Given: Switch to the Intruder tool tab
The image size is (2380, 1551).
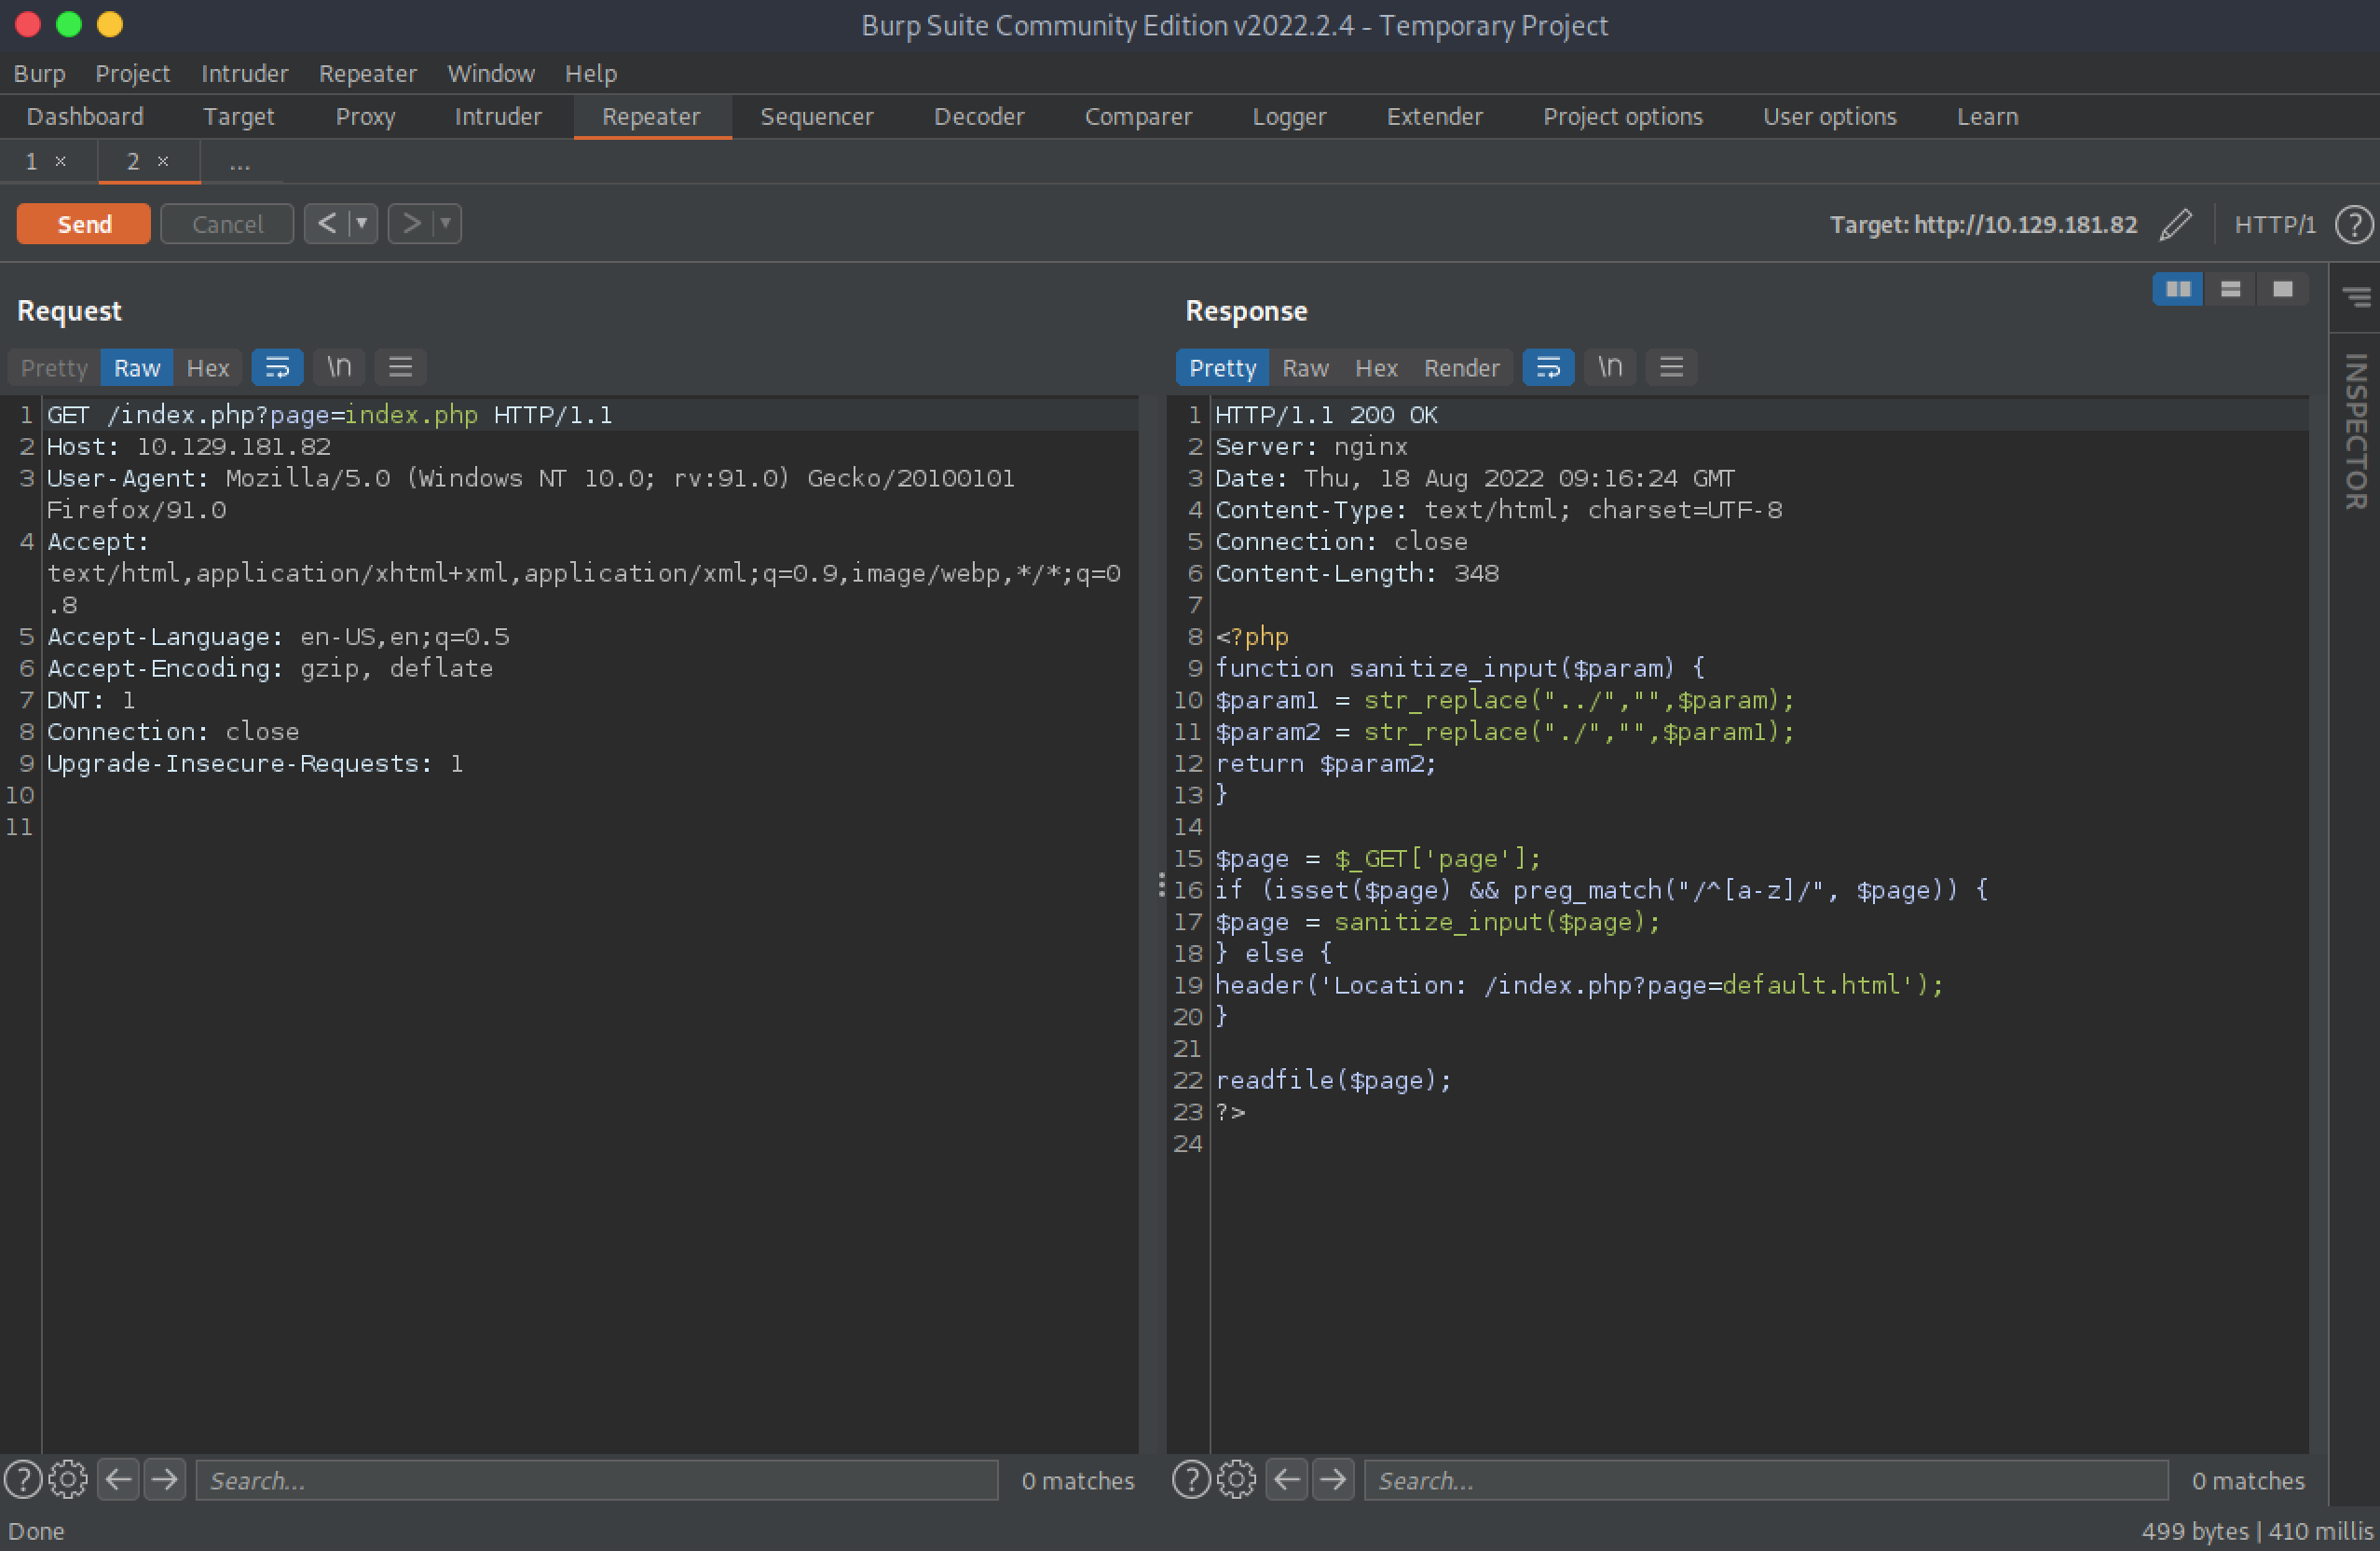Looking at the screenshot, I should point(497,116).
